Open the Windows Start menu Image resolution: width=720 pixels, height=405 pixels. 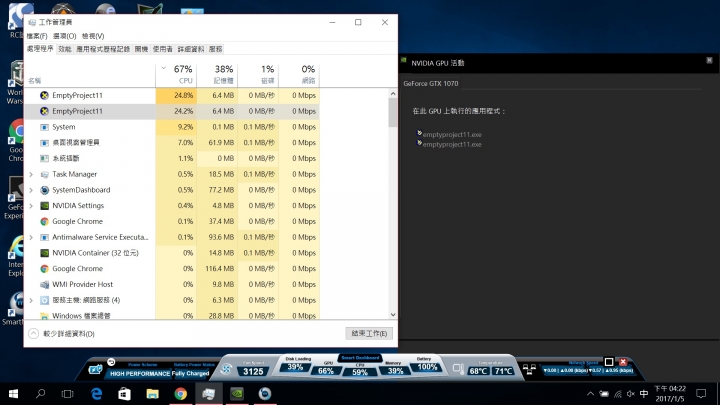tap(13, 394)
